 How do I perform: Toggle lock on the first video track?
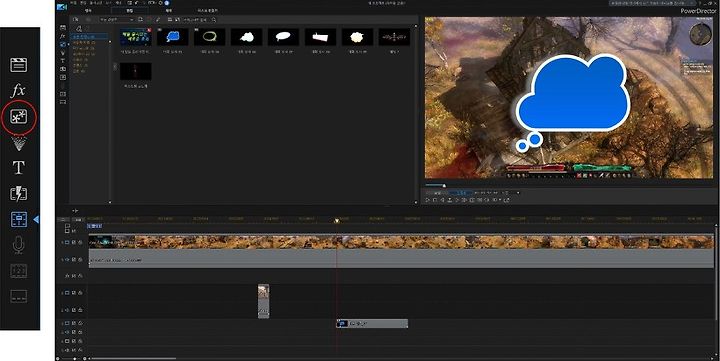click(x=80, y=242)
